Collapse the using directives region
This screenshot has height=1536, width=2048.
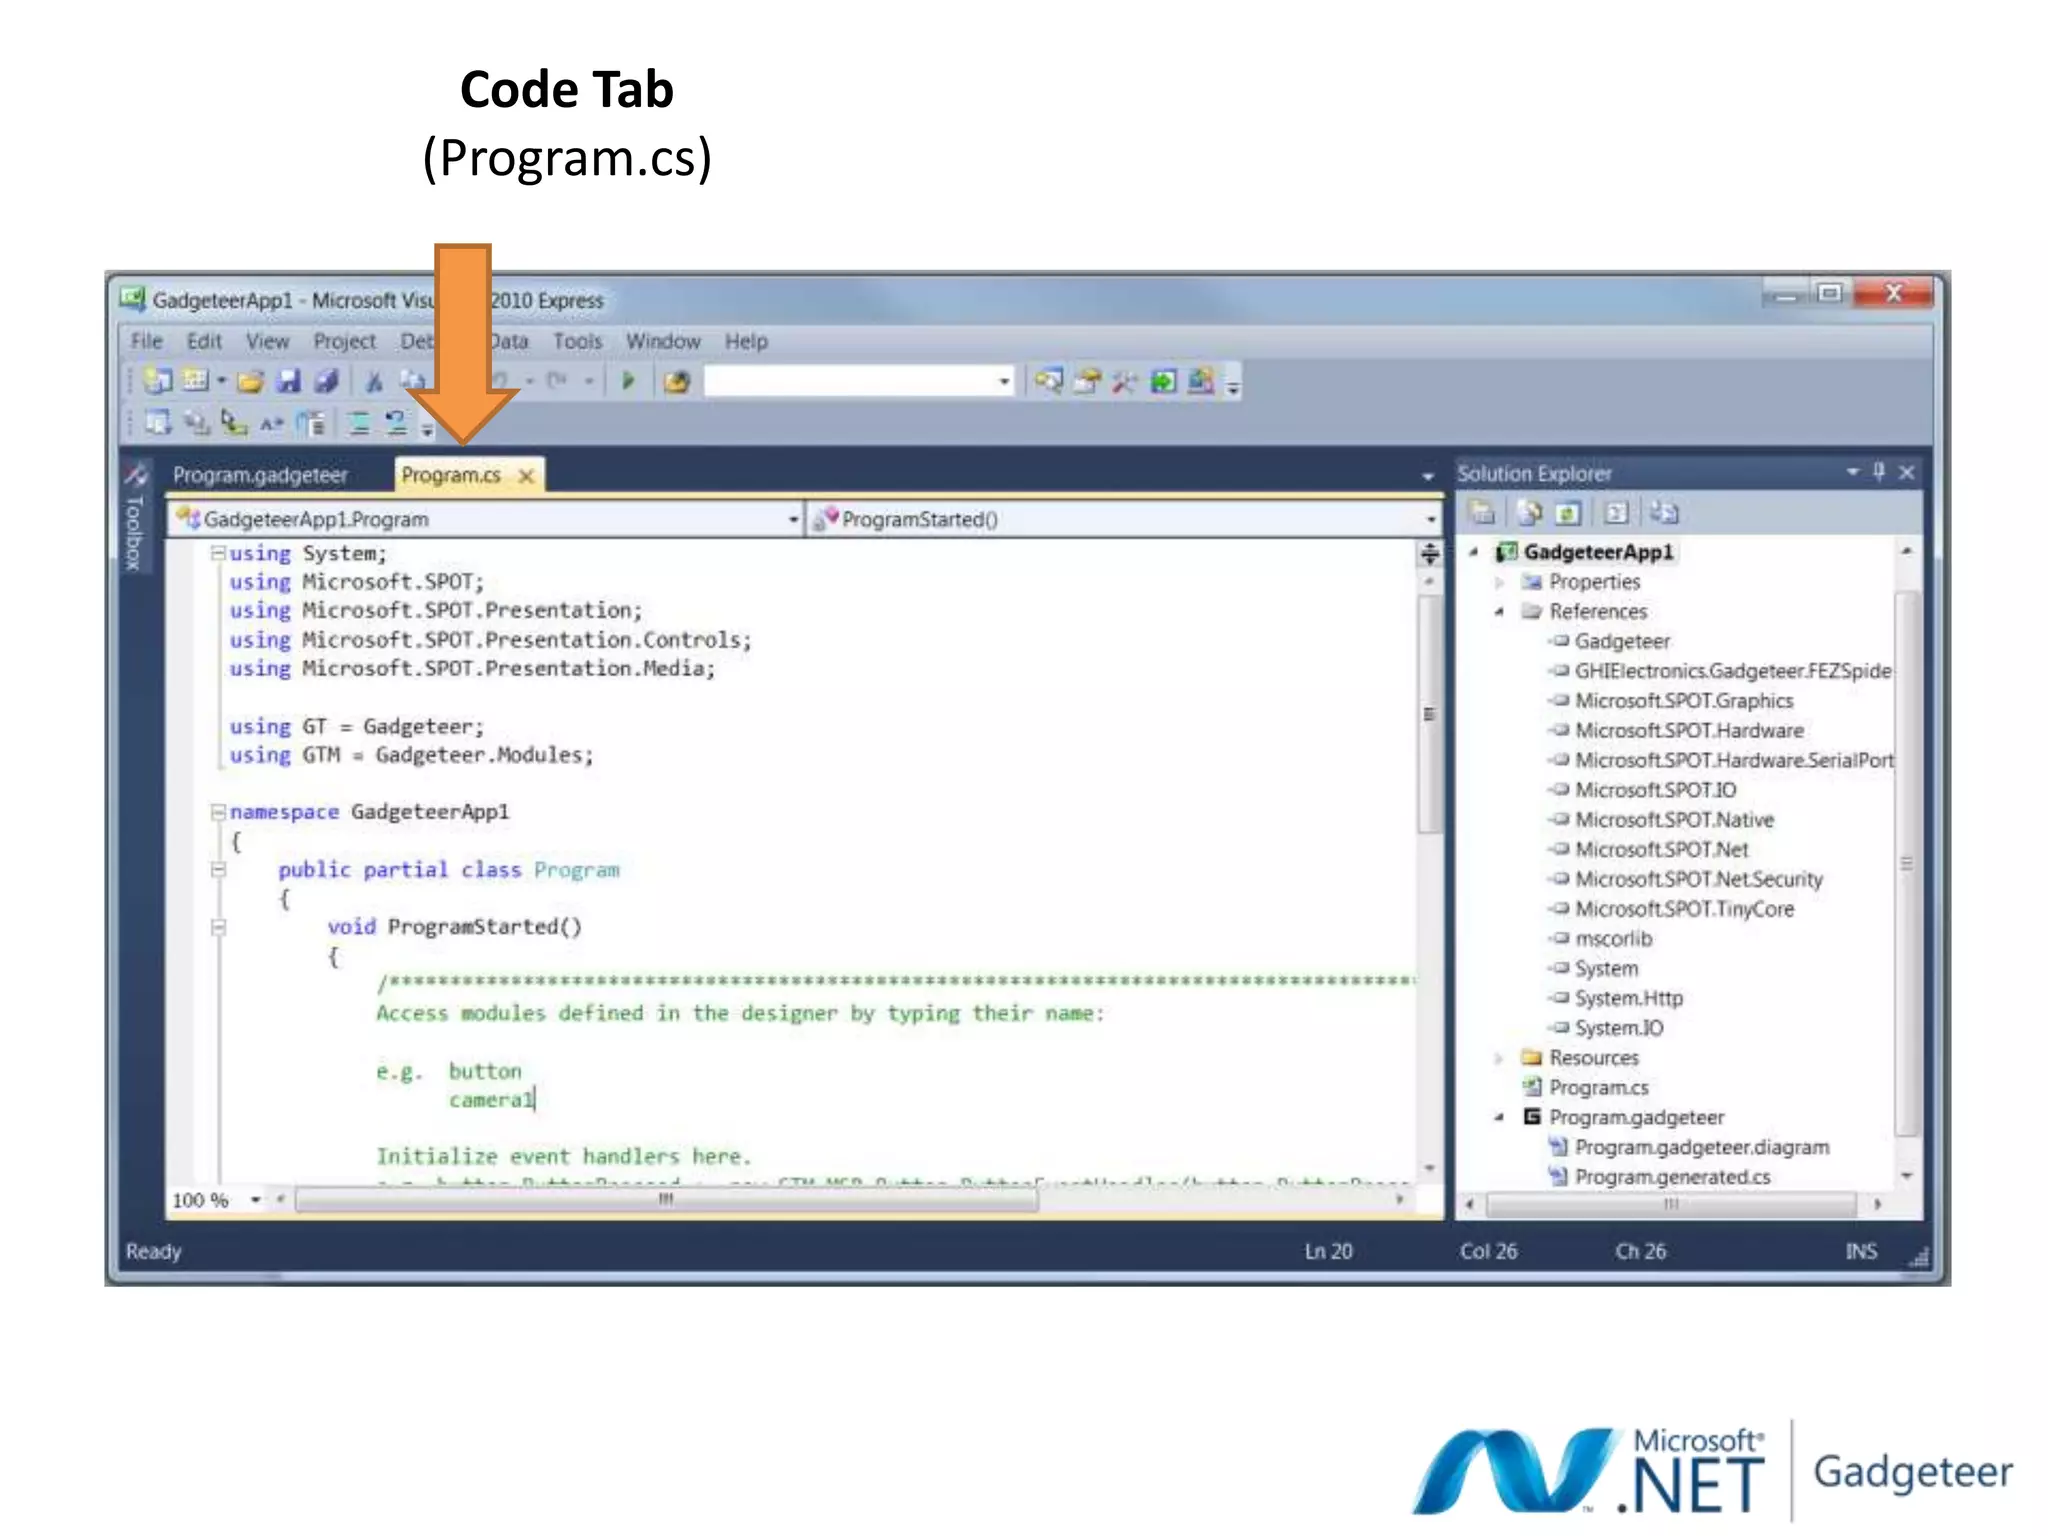point(217,552)
